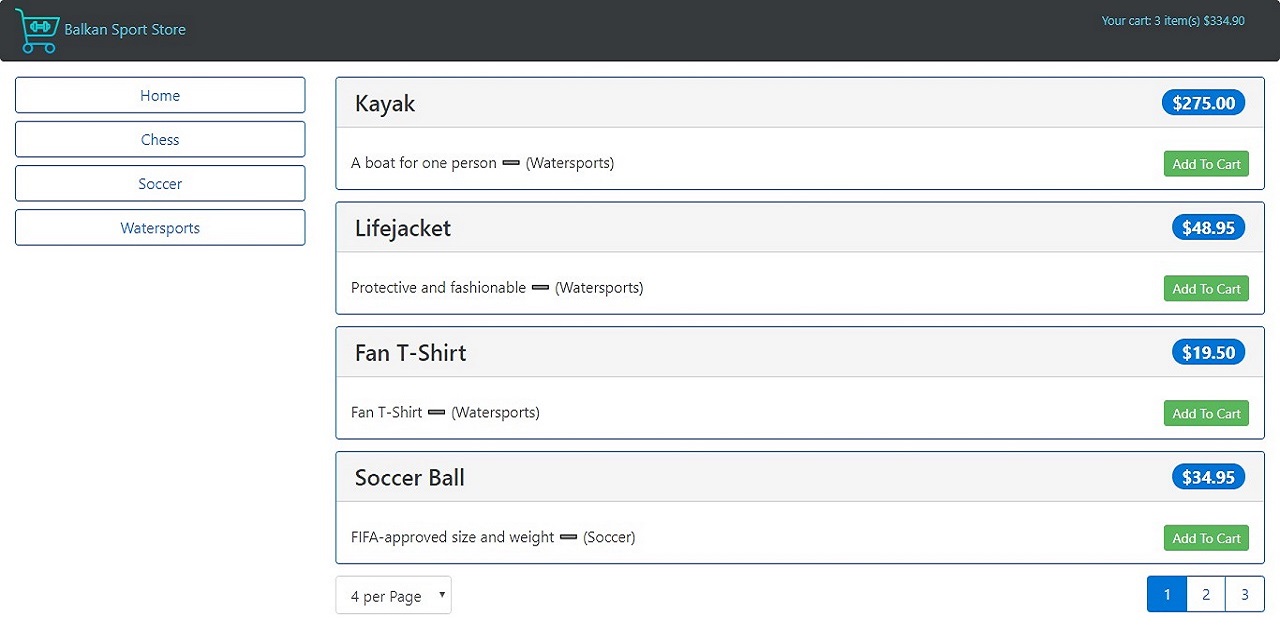Image resolution: width=1280 pixels, height=640 pixels.
Task: Click the dash icon beside Soccer Ball's description
Action: pyautogui.click(x=569, y=537)
